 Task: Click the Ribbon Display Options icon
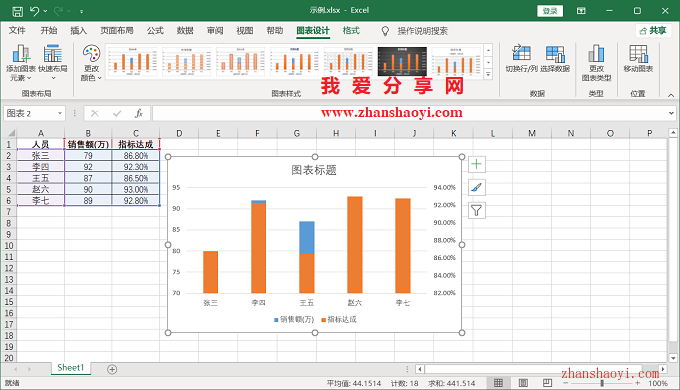point(581,11)
